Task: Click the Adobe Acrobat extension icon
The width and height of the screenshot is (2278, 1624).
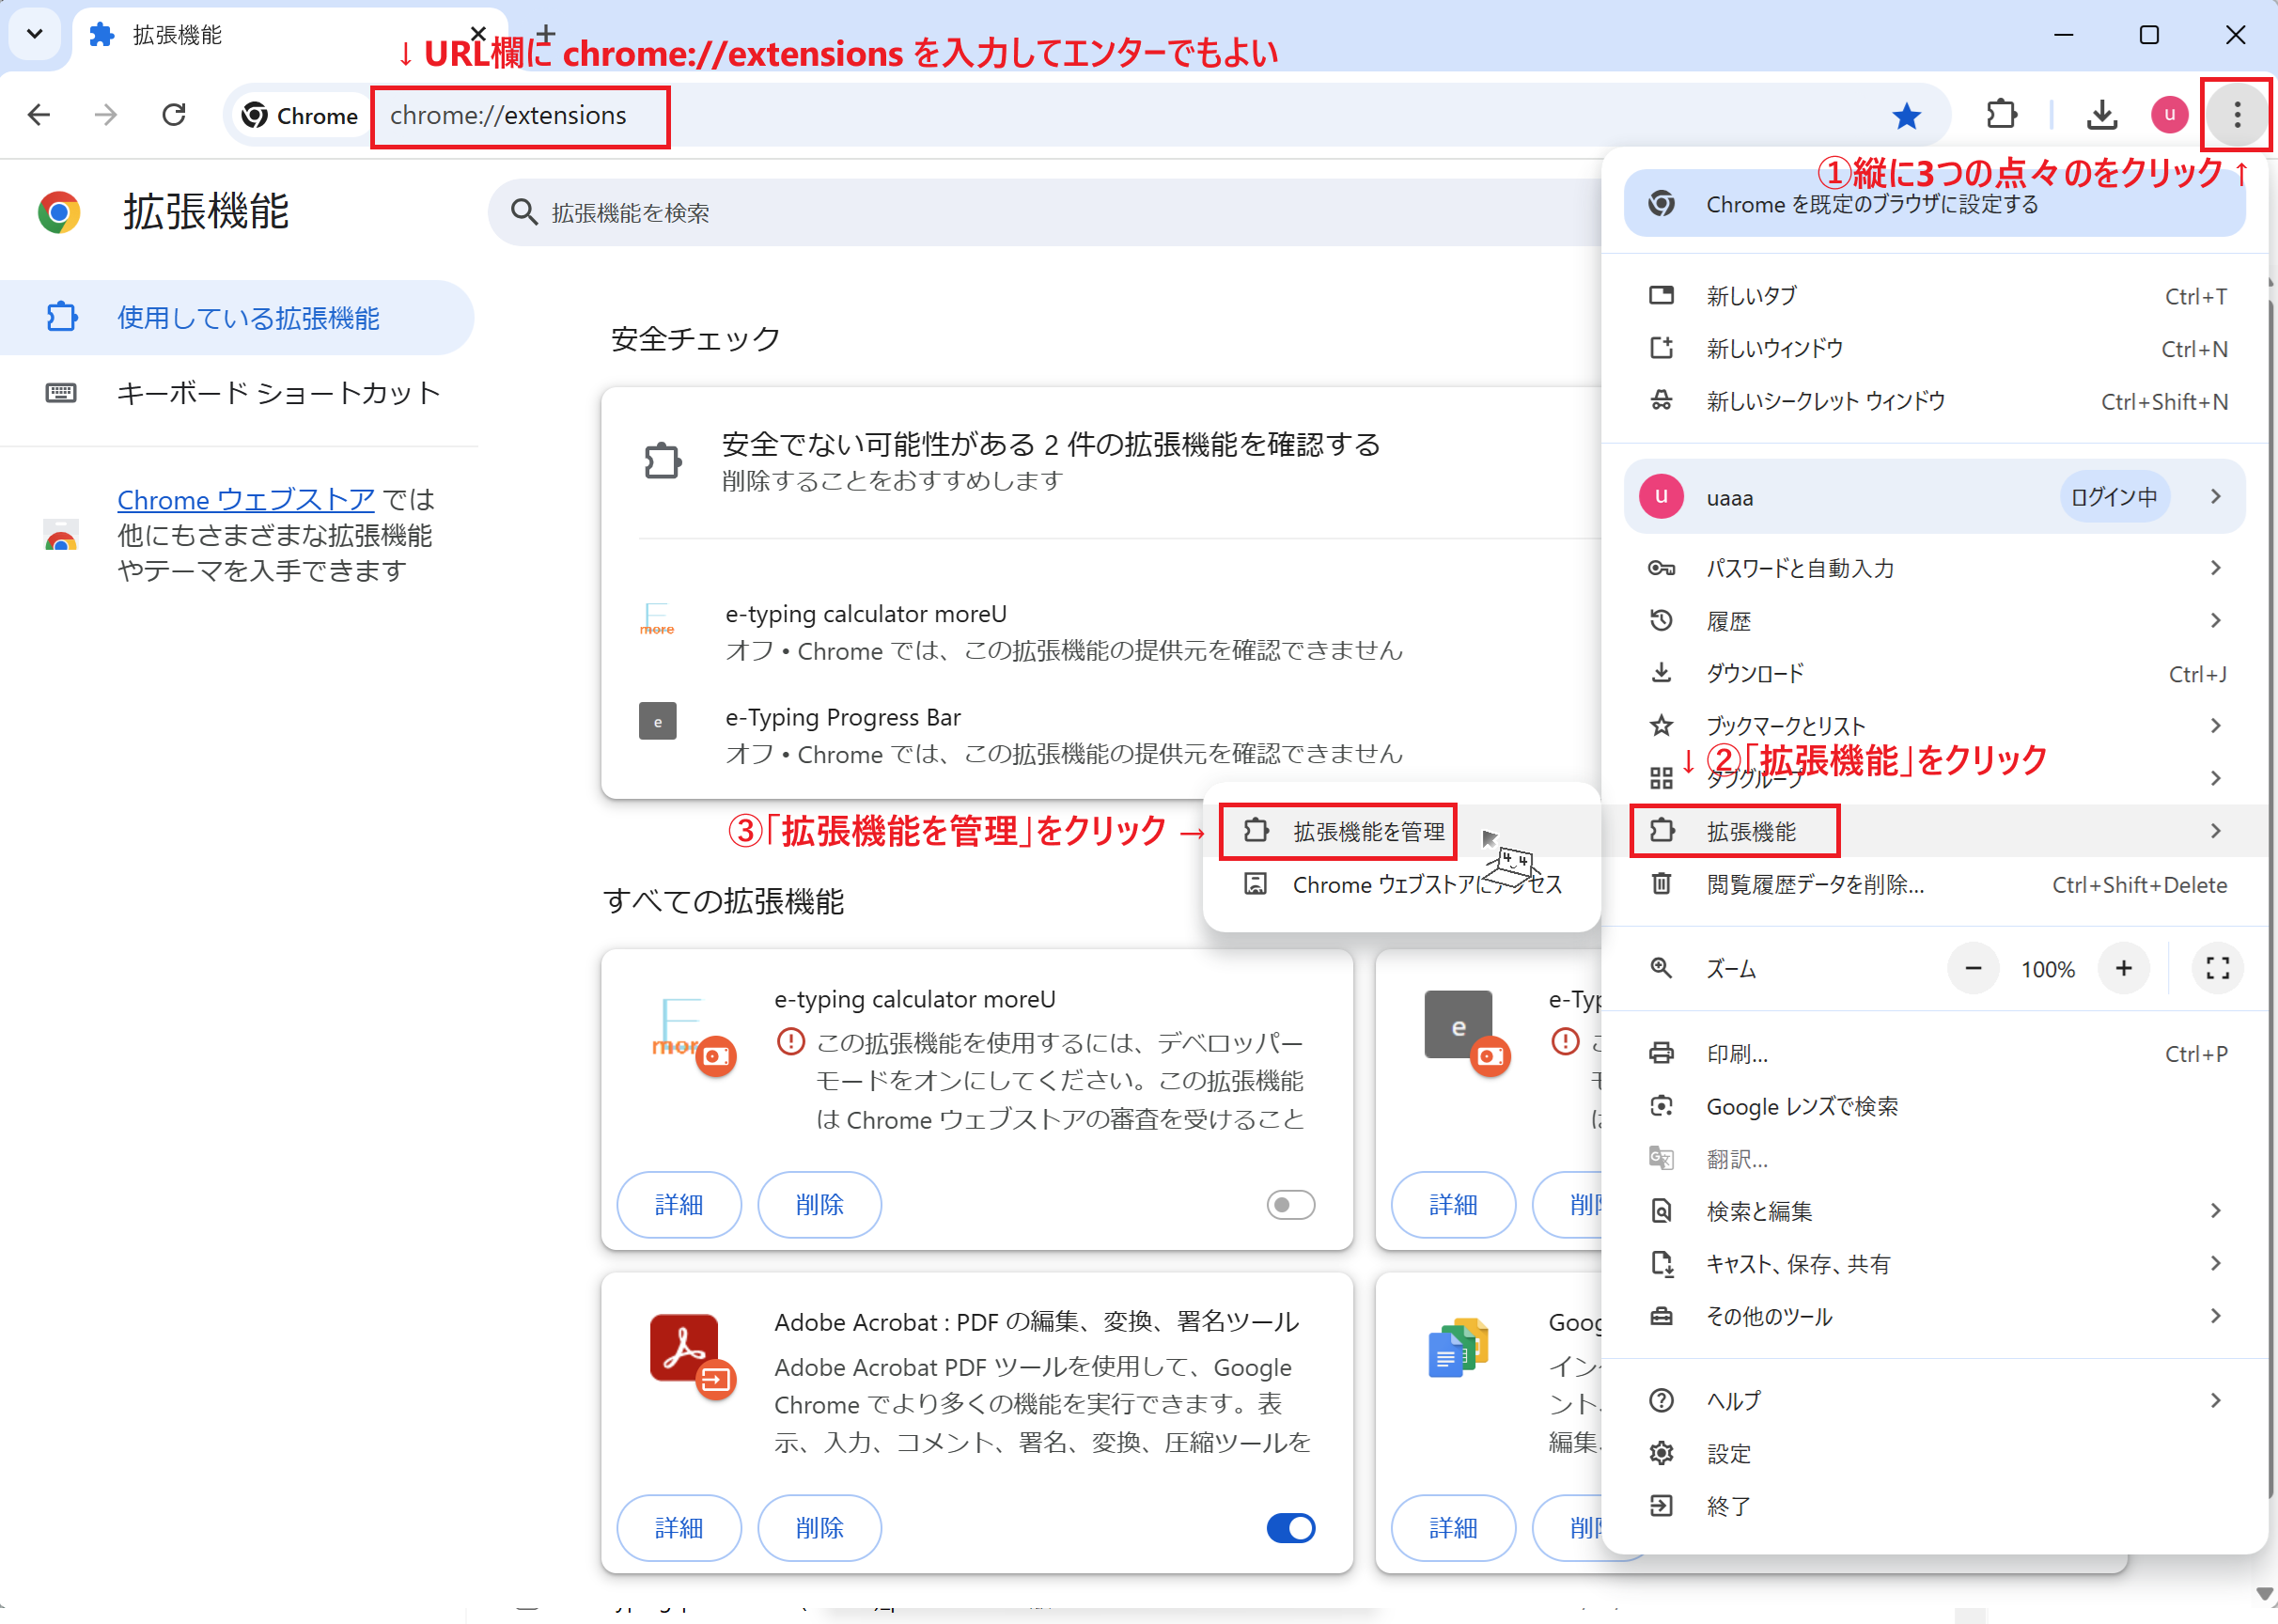Action: coord(684,1348)
